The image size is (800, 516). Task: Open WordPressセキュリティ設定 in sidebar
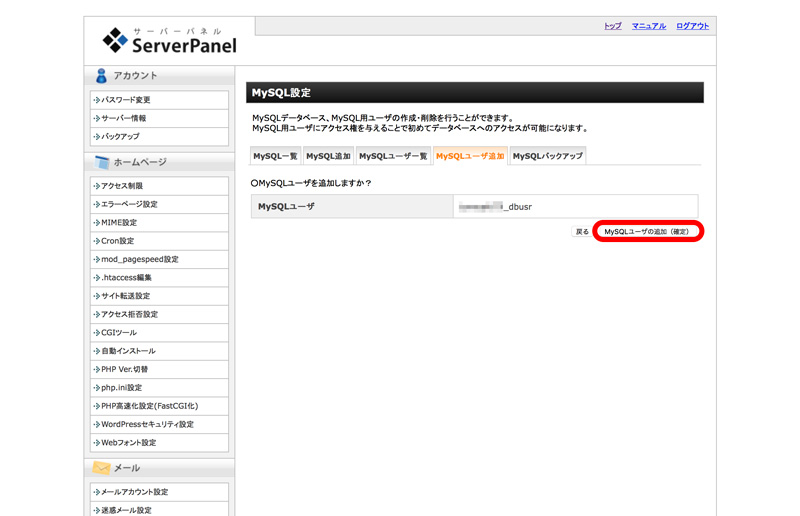pyautogui.click(x=159, y=425)
